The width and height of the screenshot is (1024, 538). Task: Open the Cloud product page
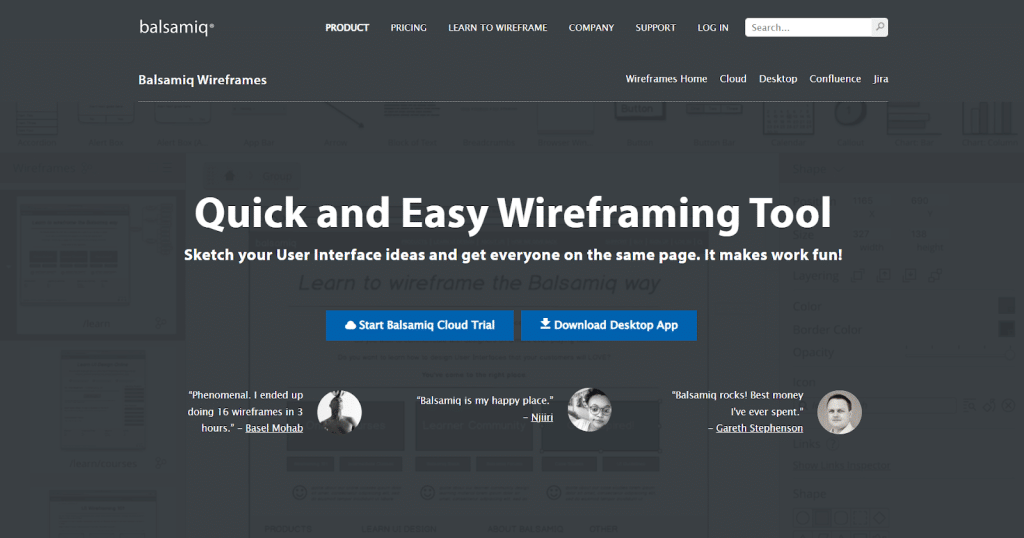click(x=733, y=78)
